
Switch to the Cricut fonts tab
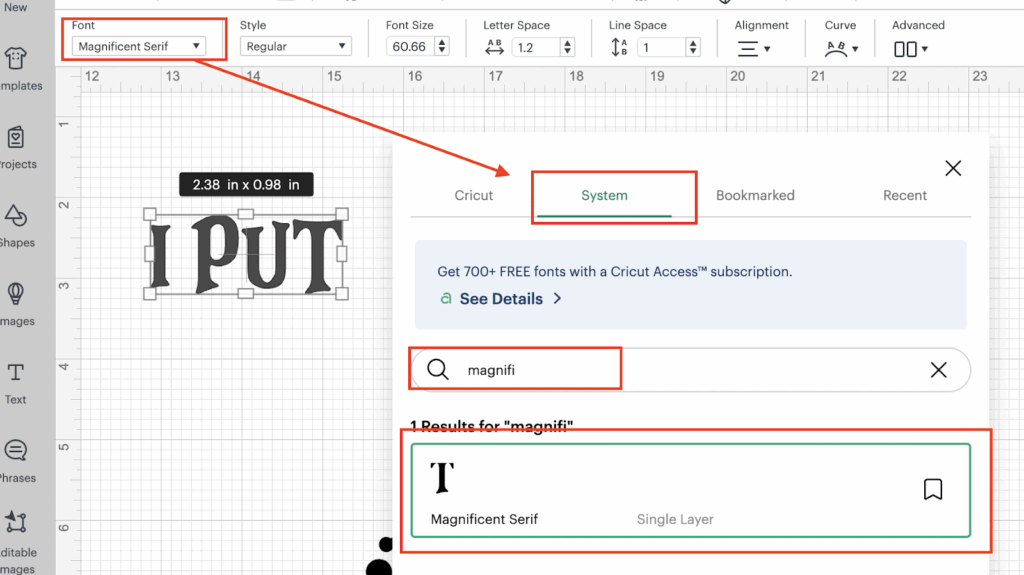474,195
